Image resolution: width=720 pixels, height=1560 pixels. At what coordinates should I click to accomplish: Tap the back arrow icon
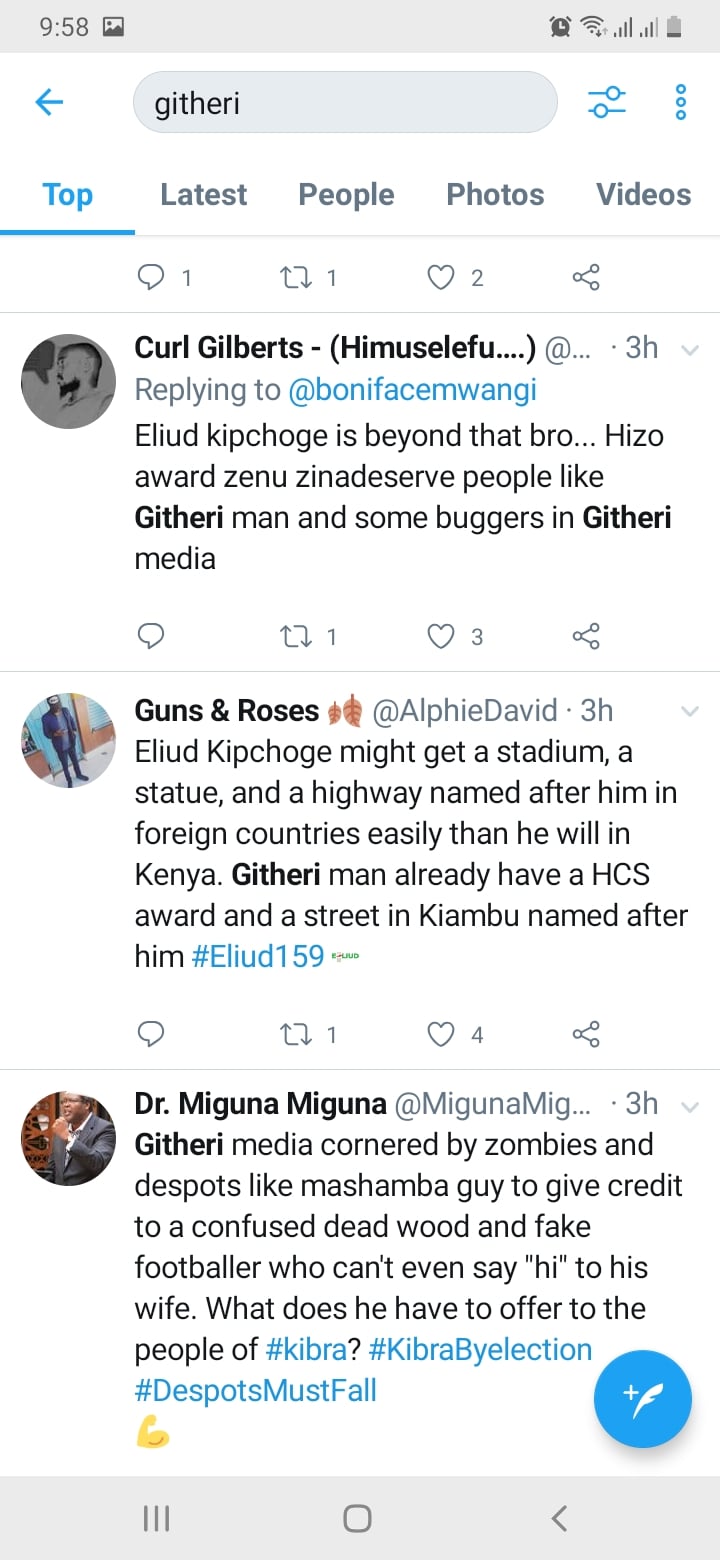pos(49,102)
